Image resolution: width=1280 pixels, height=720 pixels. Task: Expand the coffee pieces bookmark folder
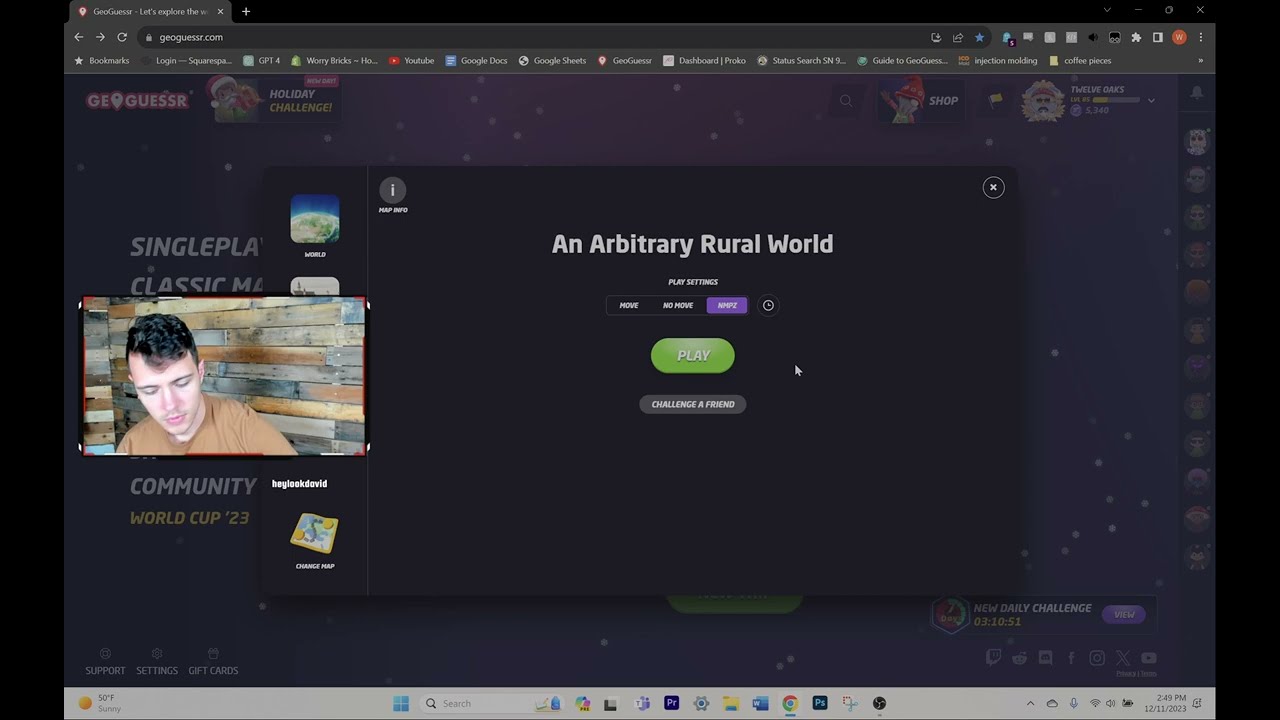[1080, 60]
